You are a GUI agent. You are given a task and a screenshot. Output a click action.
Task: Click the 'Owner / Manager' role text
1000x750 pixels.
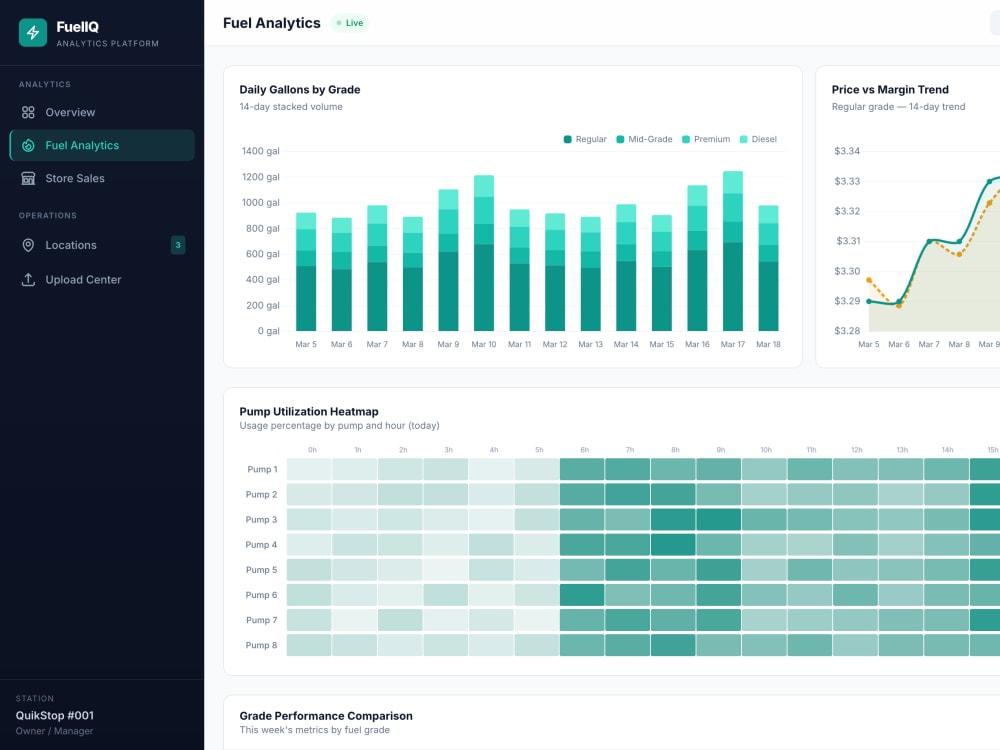(54, 732)
